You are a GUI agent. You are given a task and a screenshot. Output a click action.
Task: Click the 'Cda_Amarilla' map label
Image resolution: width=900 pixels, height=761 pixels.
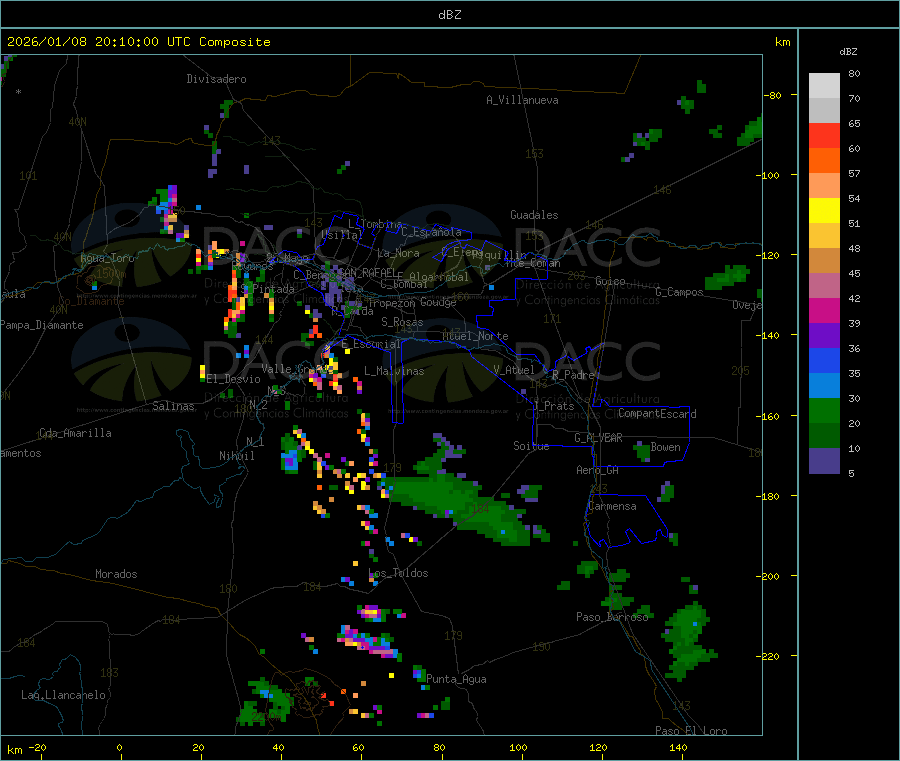click(x=75, y=433)
